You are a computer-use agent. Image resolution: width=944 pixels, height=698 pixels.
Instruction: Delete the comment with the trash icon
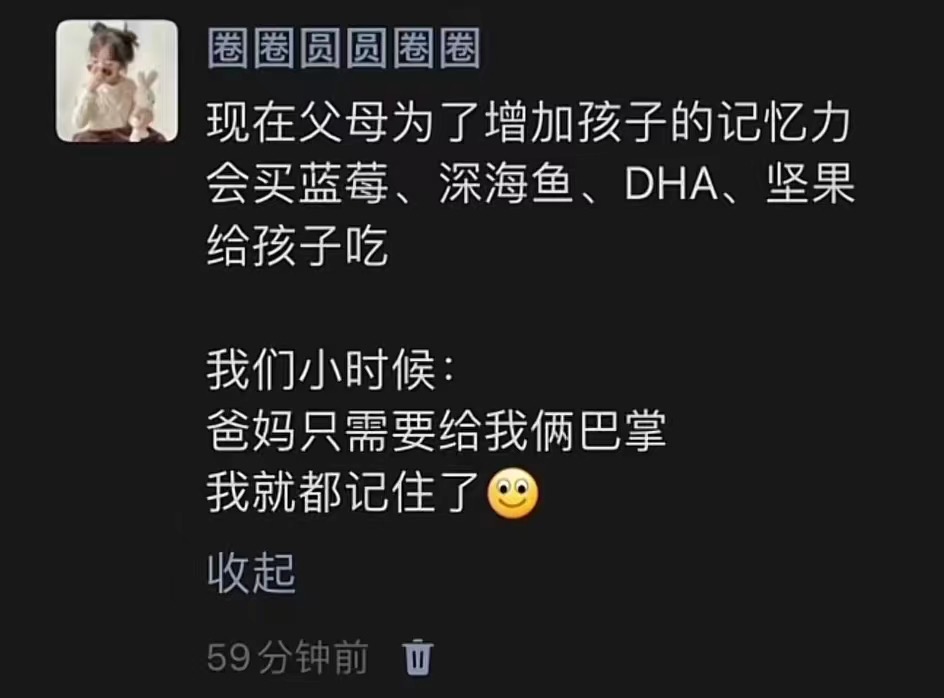[417, 657]
